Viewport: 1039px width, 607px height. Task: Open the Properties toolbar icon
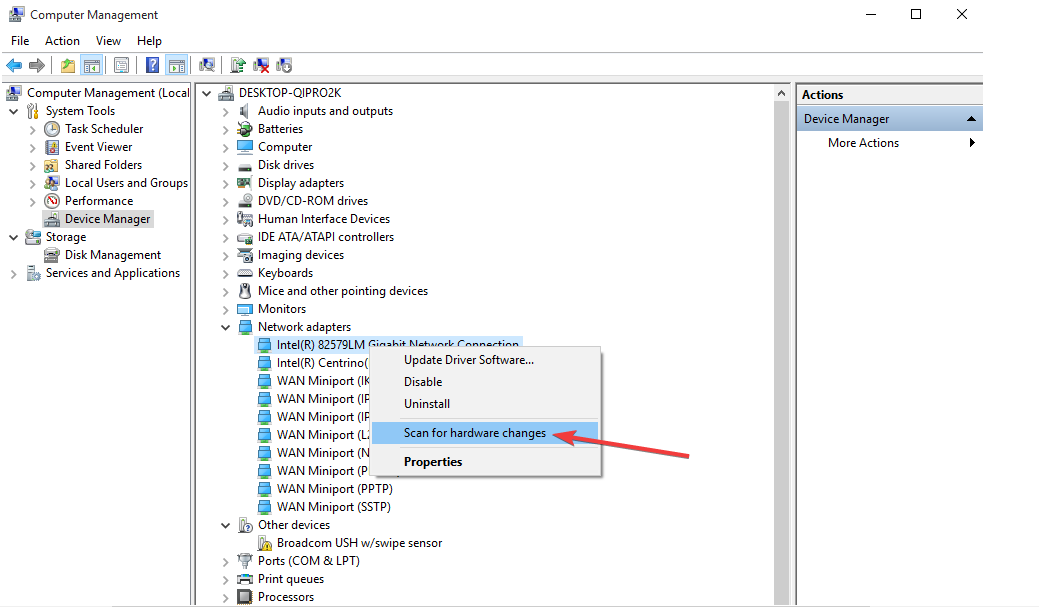(121, 66)
